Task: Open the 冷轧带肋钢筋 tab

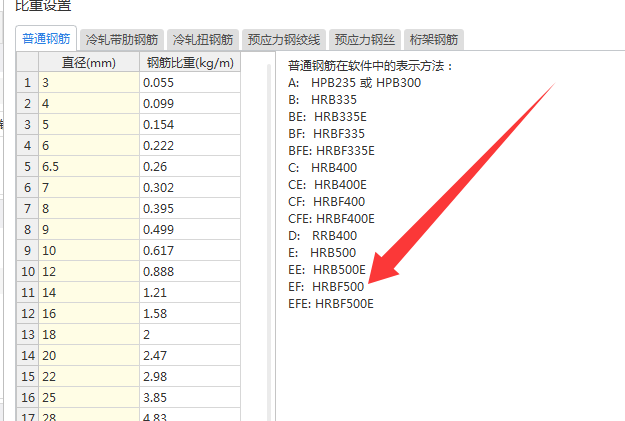Action: point(122,40)
